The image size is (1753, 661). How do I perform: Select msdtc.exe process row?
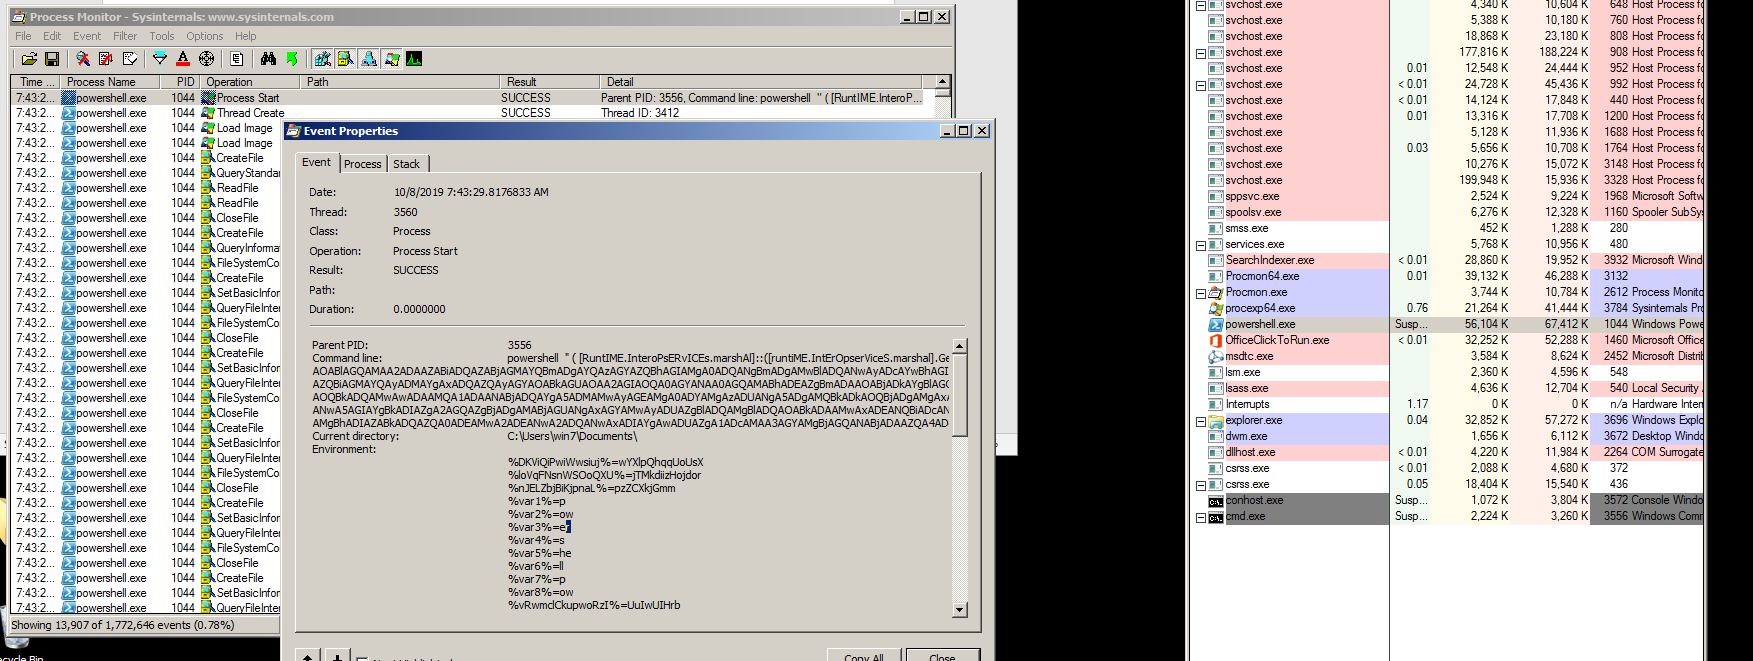pos(1455,356)
